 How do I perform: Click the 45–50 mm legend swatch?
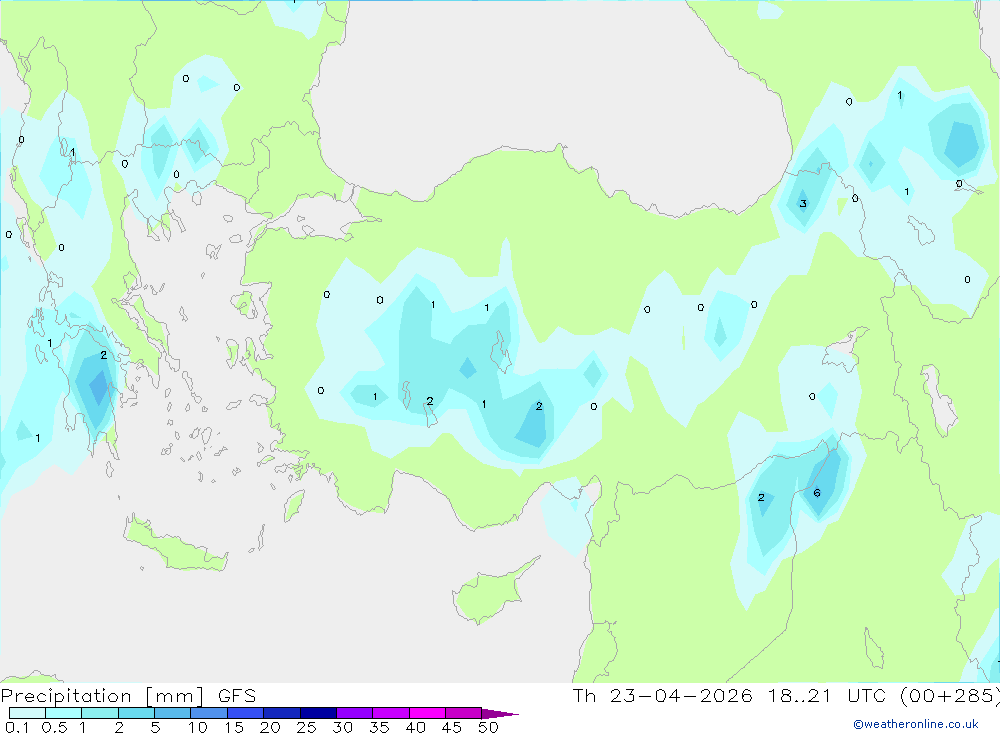click(464, 713)
